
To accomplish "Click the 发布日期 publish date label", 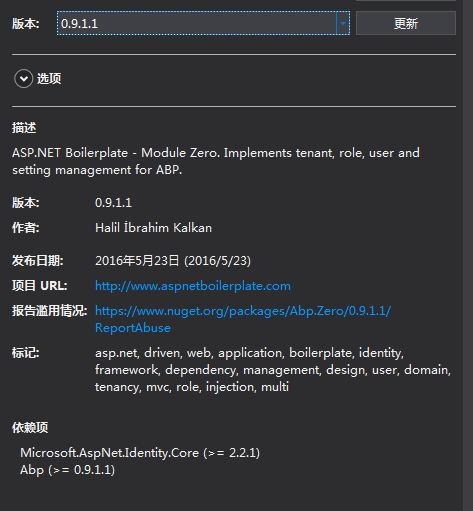I will [38, 260].
